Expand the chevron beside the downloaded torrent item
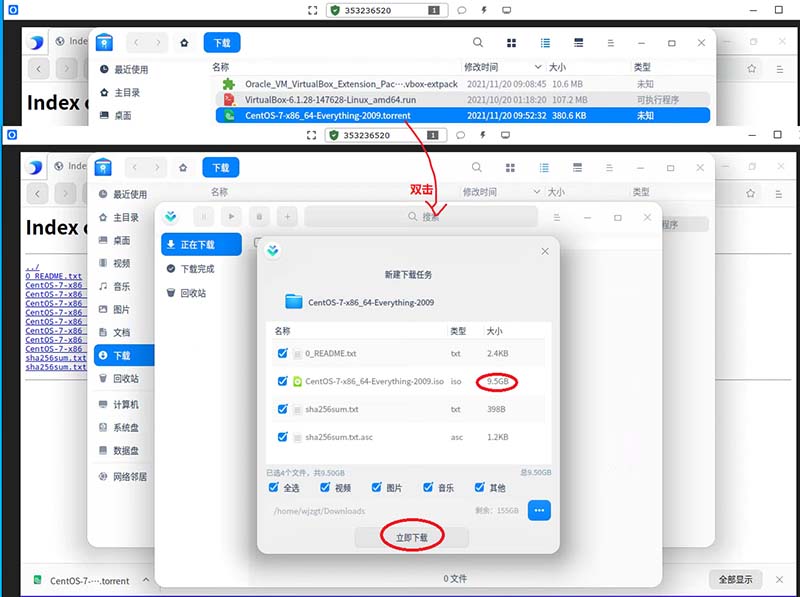Viewport: 800px width, 597px height. (146, 580)
